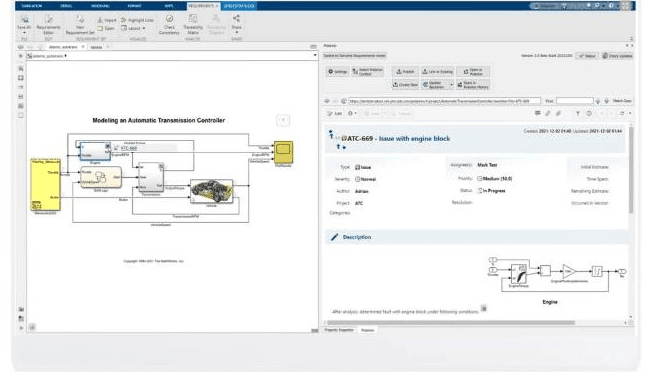Switch to the Simulation ribbon tab
This screenshot has width=648, height=372.
[32, 6]
